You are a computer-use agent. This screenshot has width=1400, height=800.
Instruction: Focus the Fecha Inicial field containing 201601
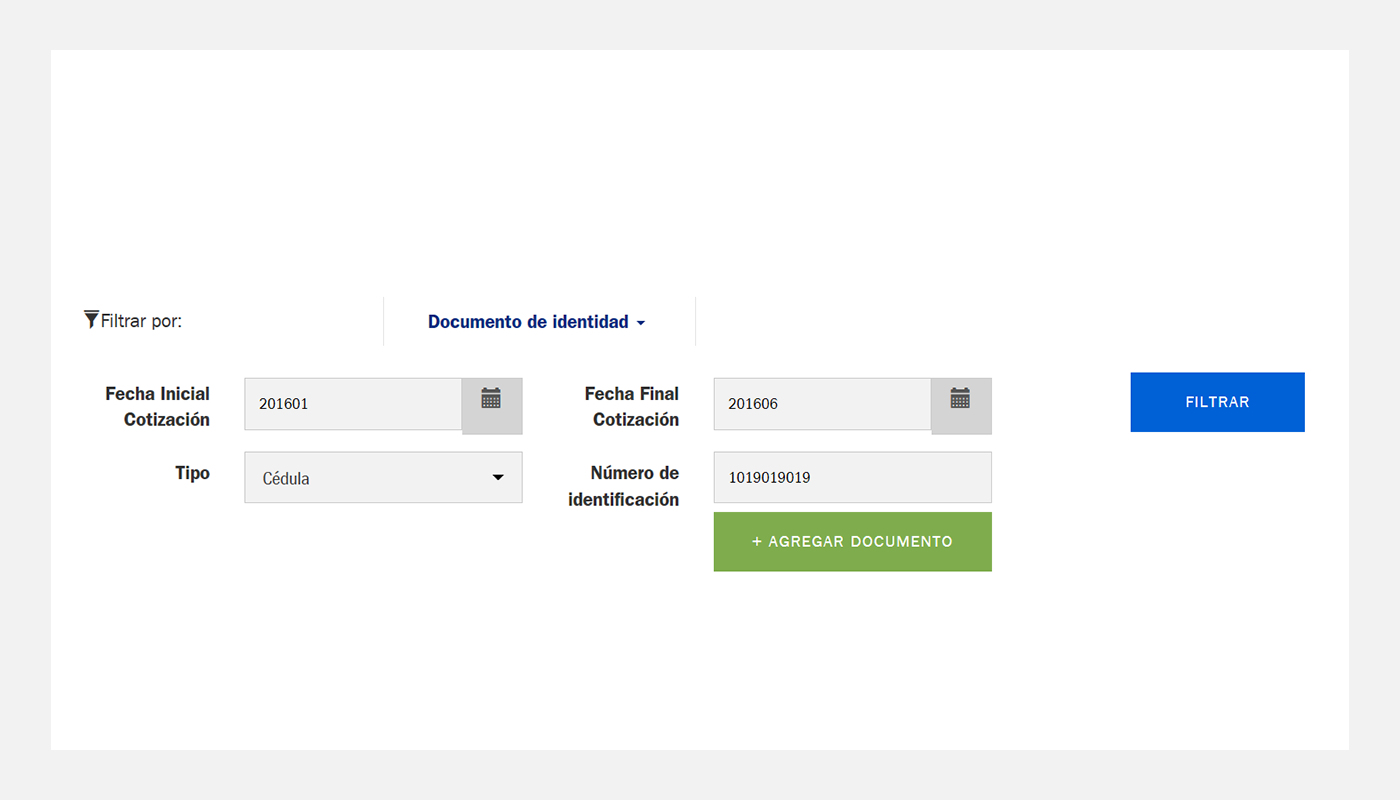[x=353, y=404]
